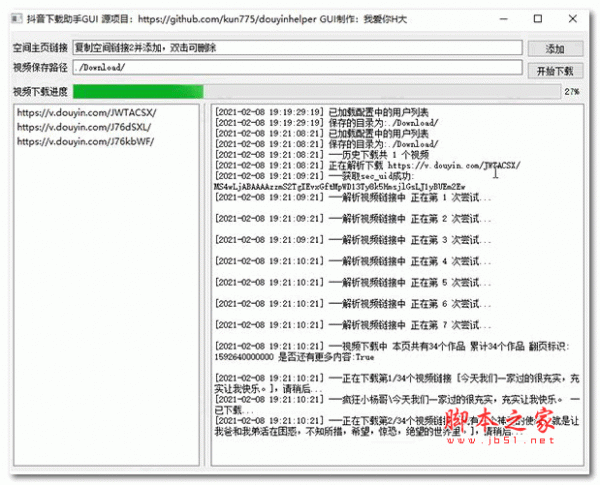Click log line 疯狂小杨哥 已下载
This screenshot has width=600, height=485.
(397, 405)
